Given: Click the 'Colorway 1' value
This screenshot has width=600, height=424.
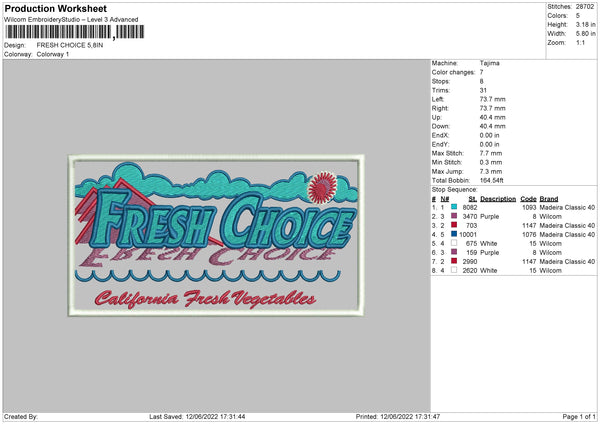Looking at the screenshot, I should pyautogui.click(x=53, y=54).
